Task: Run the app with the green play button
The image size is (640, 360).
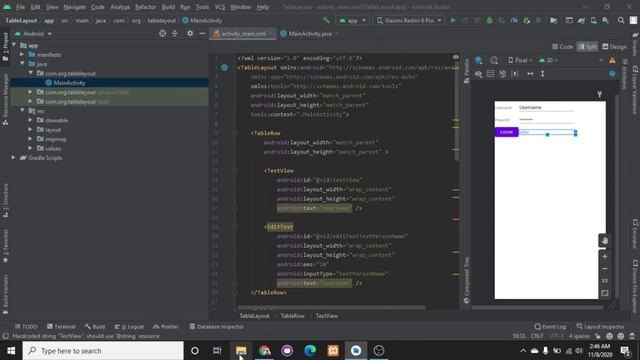Action: [453, 20]
